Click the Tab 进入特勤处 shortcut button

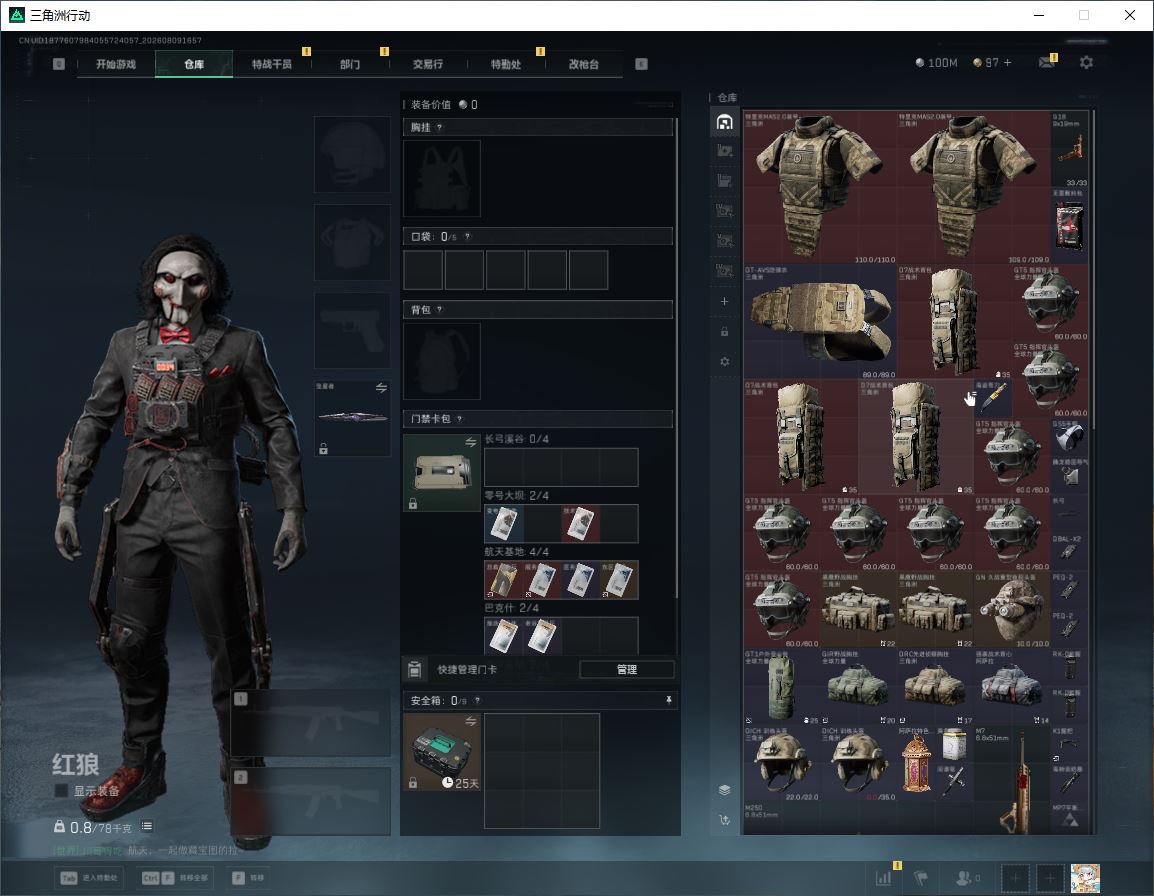(89, 878)
